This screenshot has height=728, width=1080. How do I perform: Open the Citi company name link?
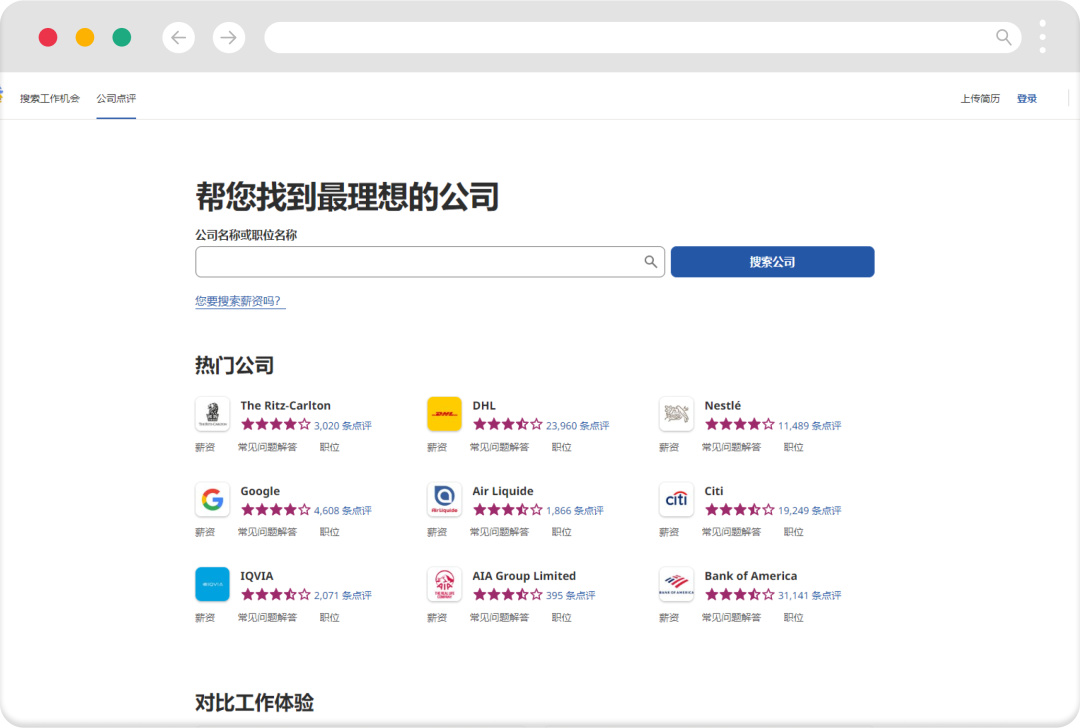pos(714,491)
